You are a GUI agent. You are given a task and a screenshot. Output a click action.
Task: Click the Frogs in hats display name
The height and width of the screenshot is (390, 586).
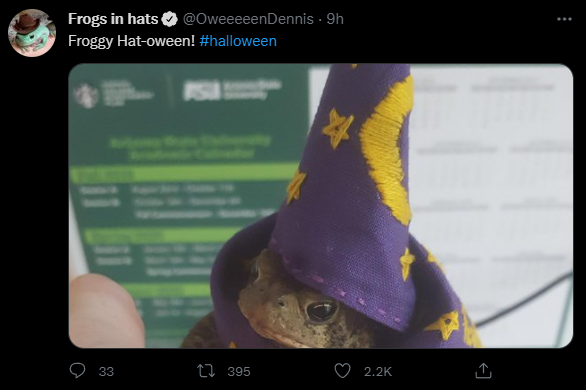(x=113, y=19)
